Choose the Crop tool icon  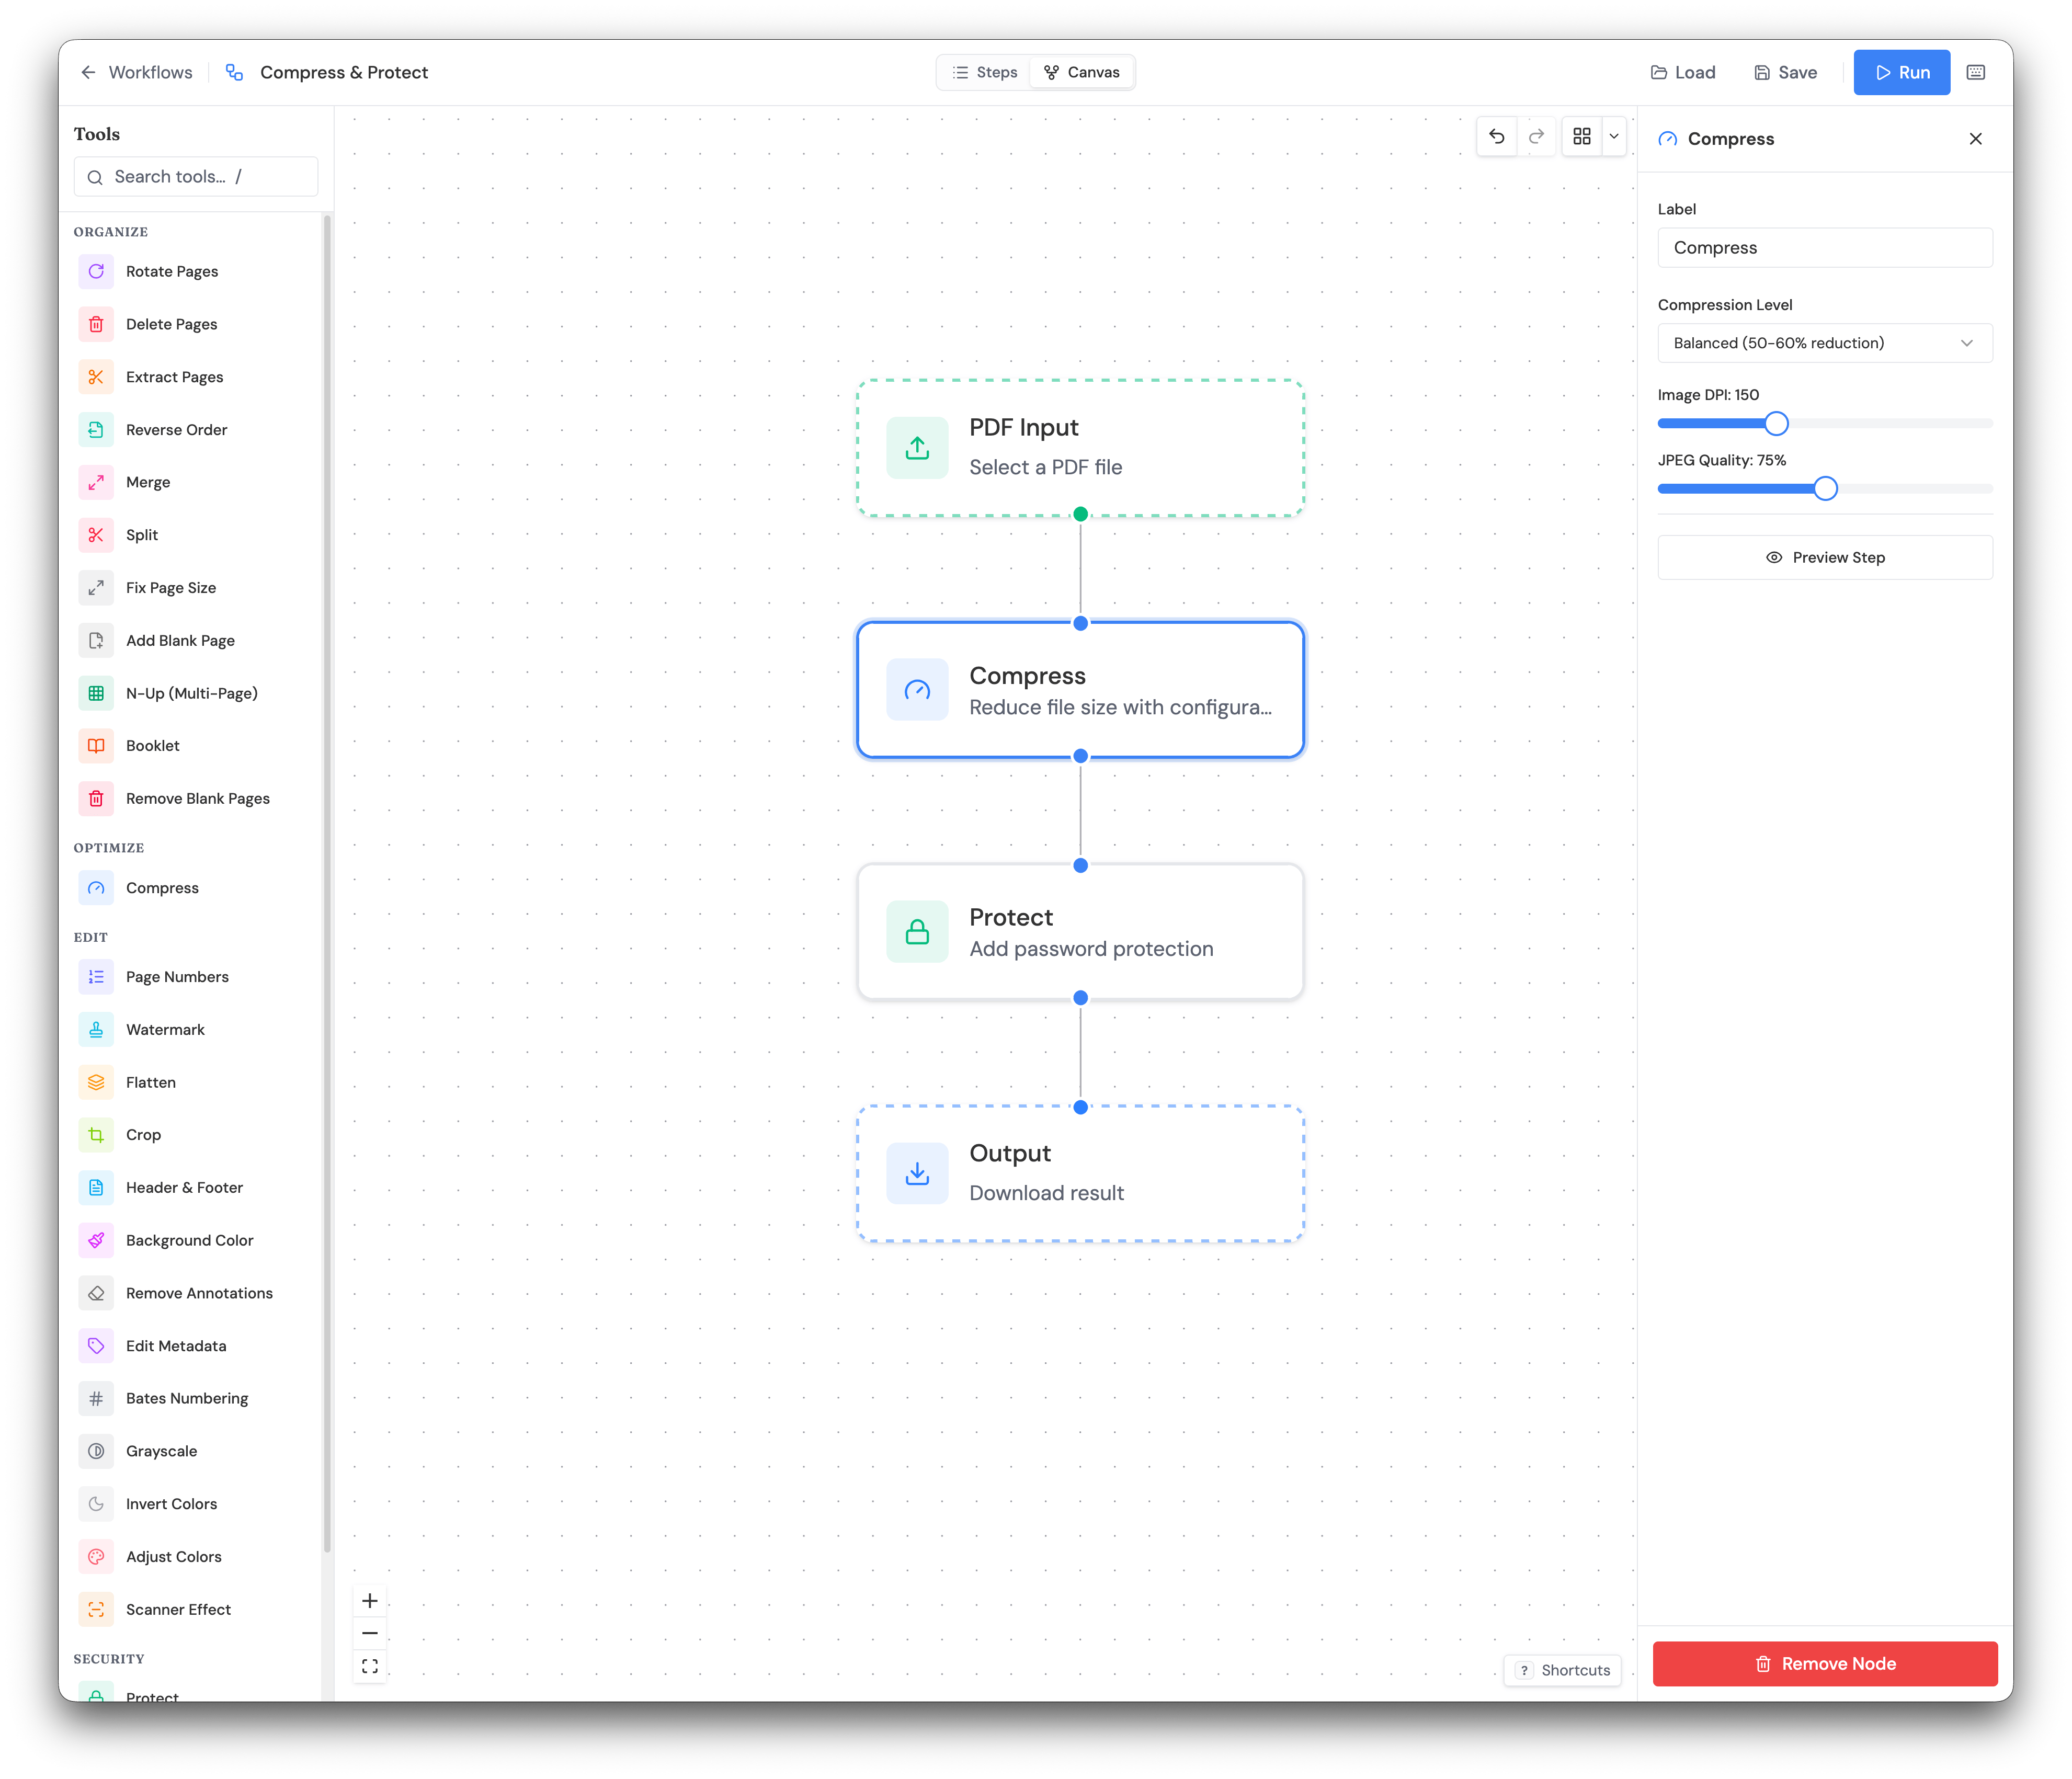96,1135
